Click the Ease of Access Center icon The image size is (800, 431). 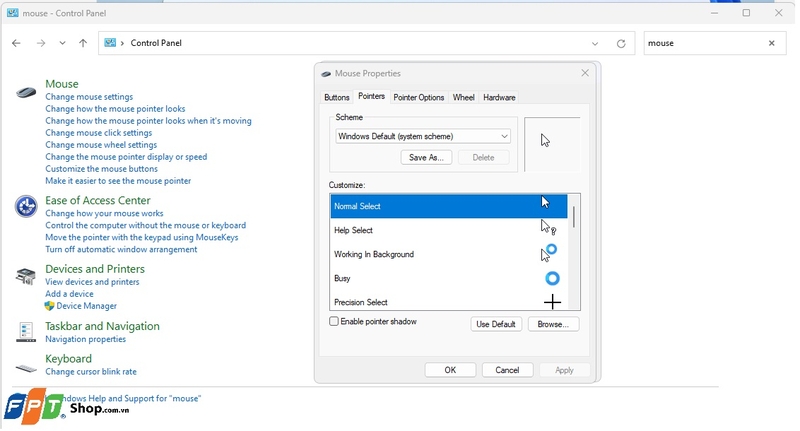coord(27,207)
